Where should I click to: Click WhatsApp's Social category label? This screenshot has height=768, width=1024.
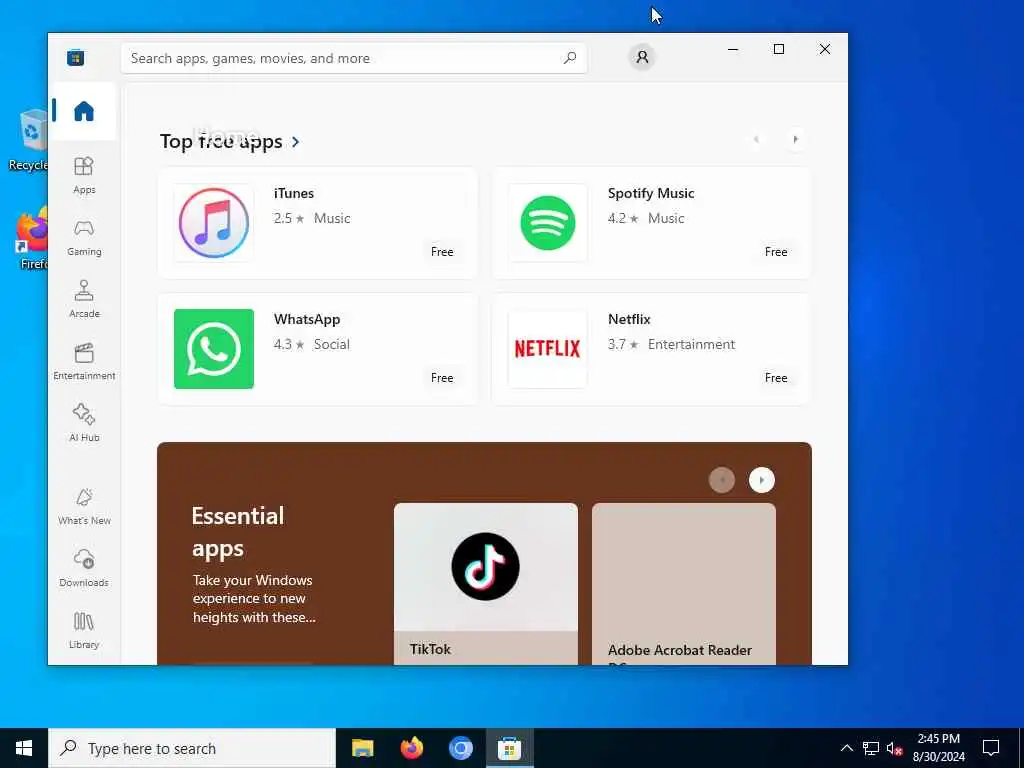[x=332, y=344]
